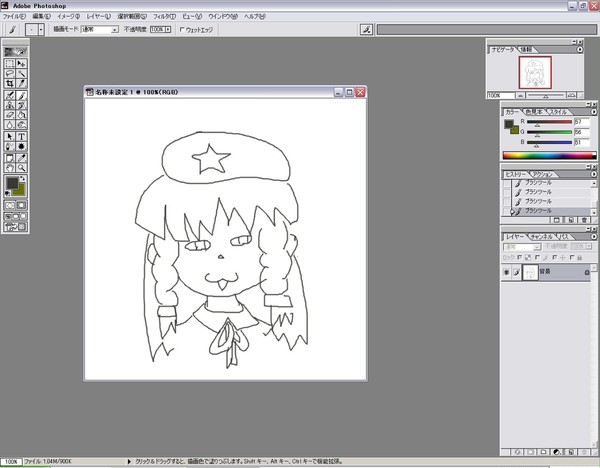Select the Magic Wand tool
This screenshot has width=600, height=468.
[21, 73]
